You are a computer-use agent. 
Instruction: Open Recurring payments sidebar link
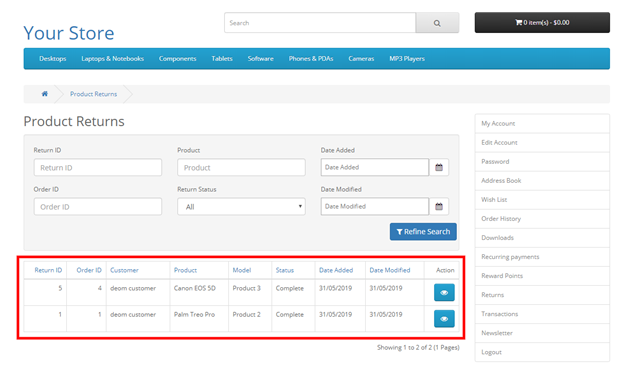tap(542, 257)
